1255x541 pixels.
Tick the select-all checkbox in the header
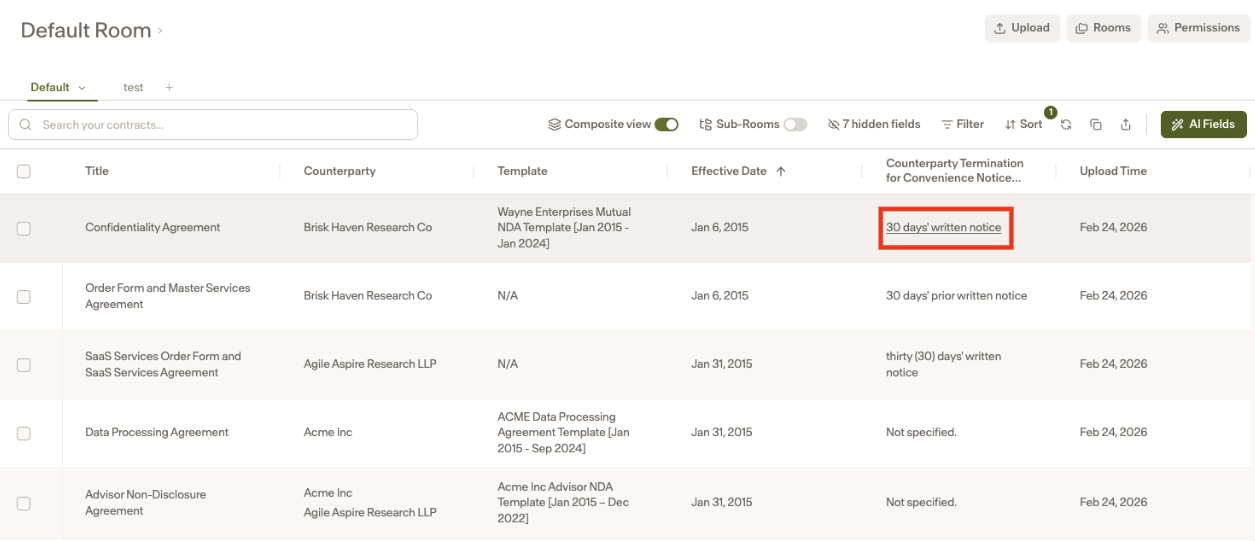[24, 172]
